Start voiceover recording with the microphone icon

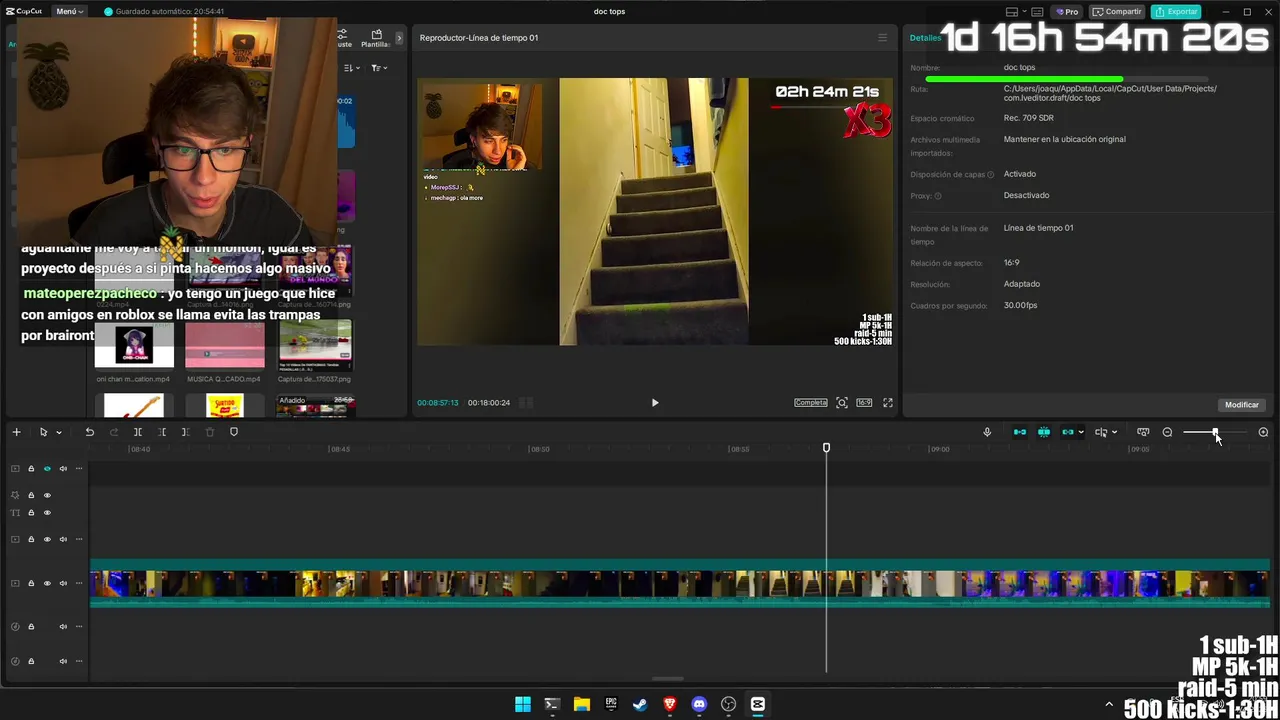(x=987, y=432)
